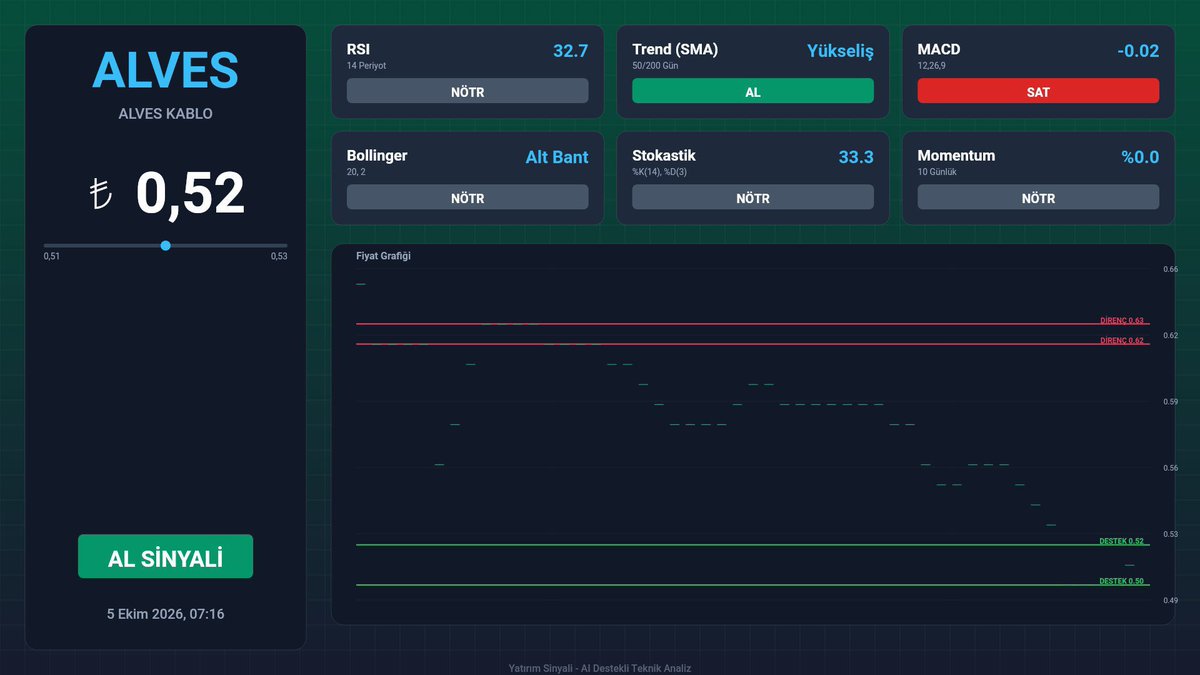Select the RSI value 32.7

tap(570, 50)
